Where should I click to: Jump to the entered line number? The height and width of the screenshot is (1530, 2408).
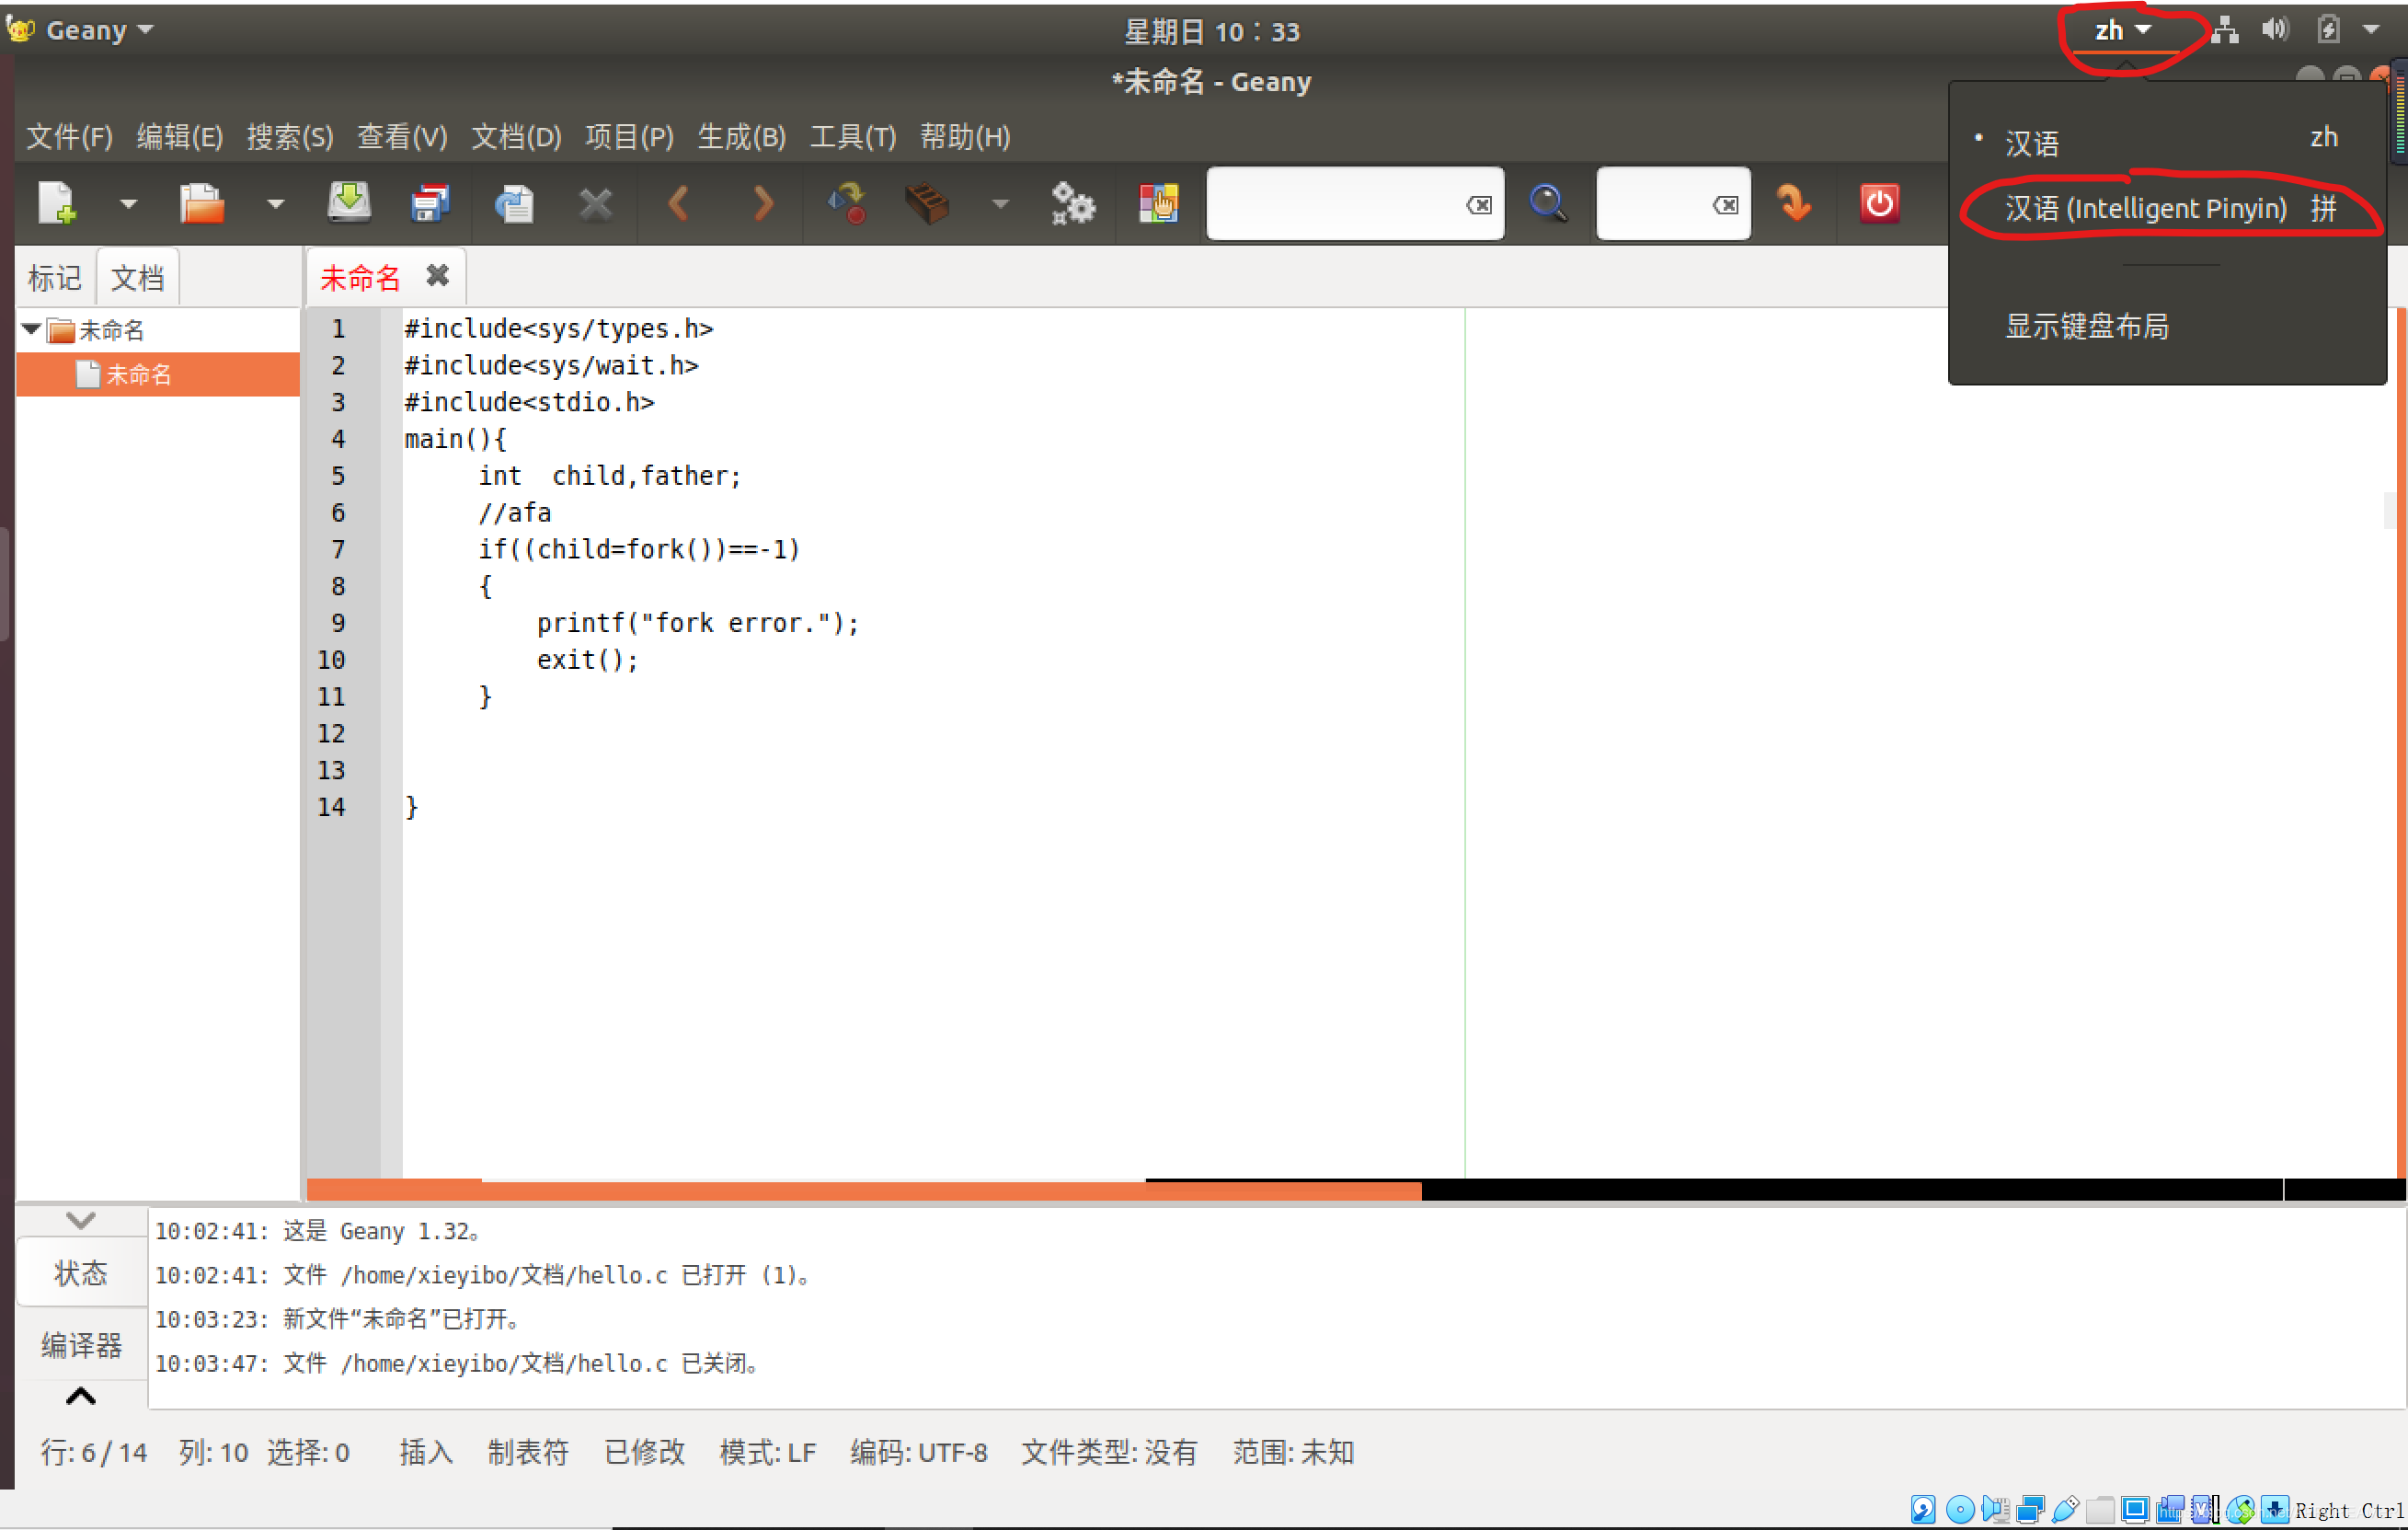coord(1794,203)
